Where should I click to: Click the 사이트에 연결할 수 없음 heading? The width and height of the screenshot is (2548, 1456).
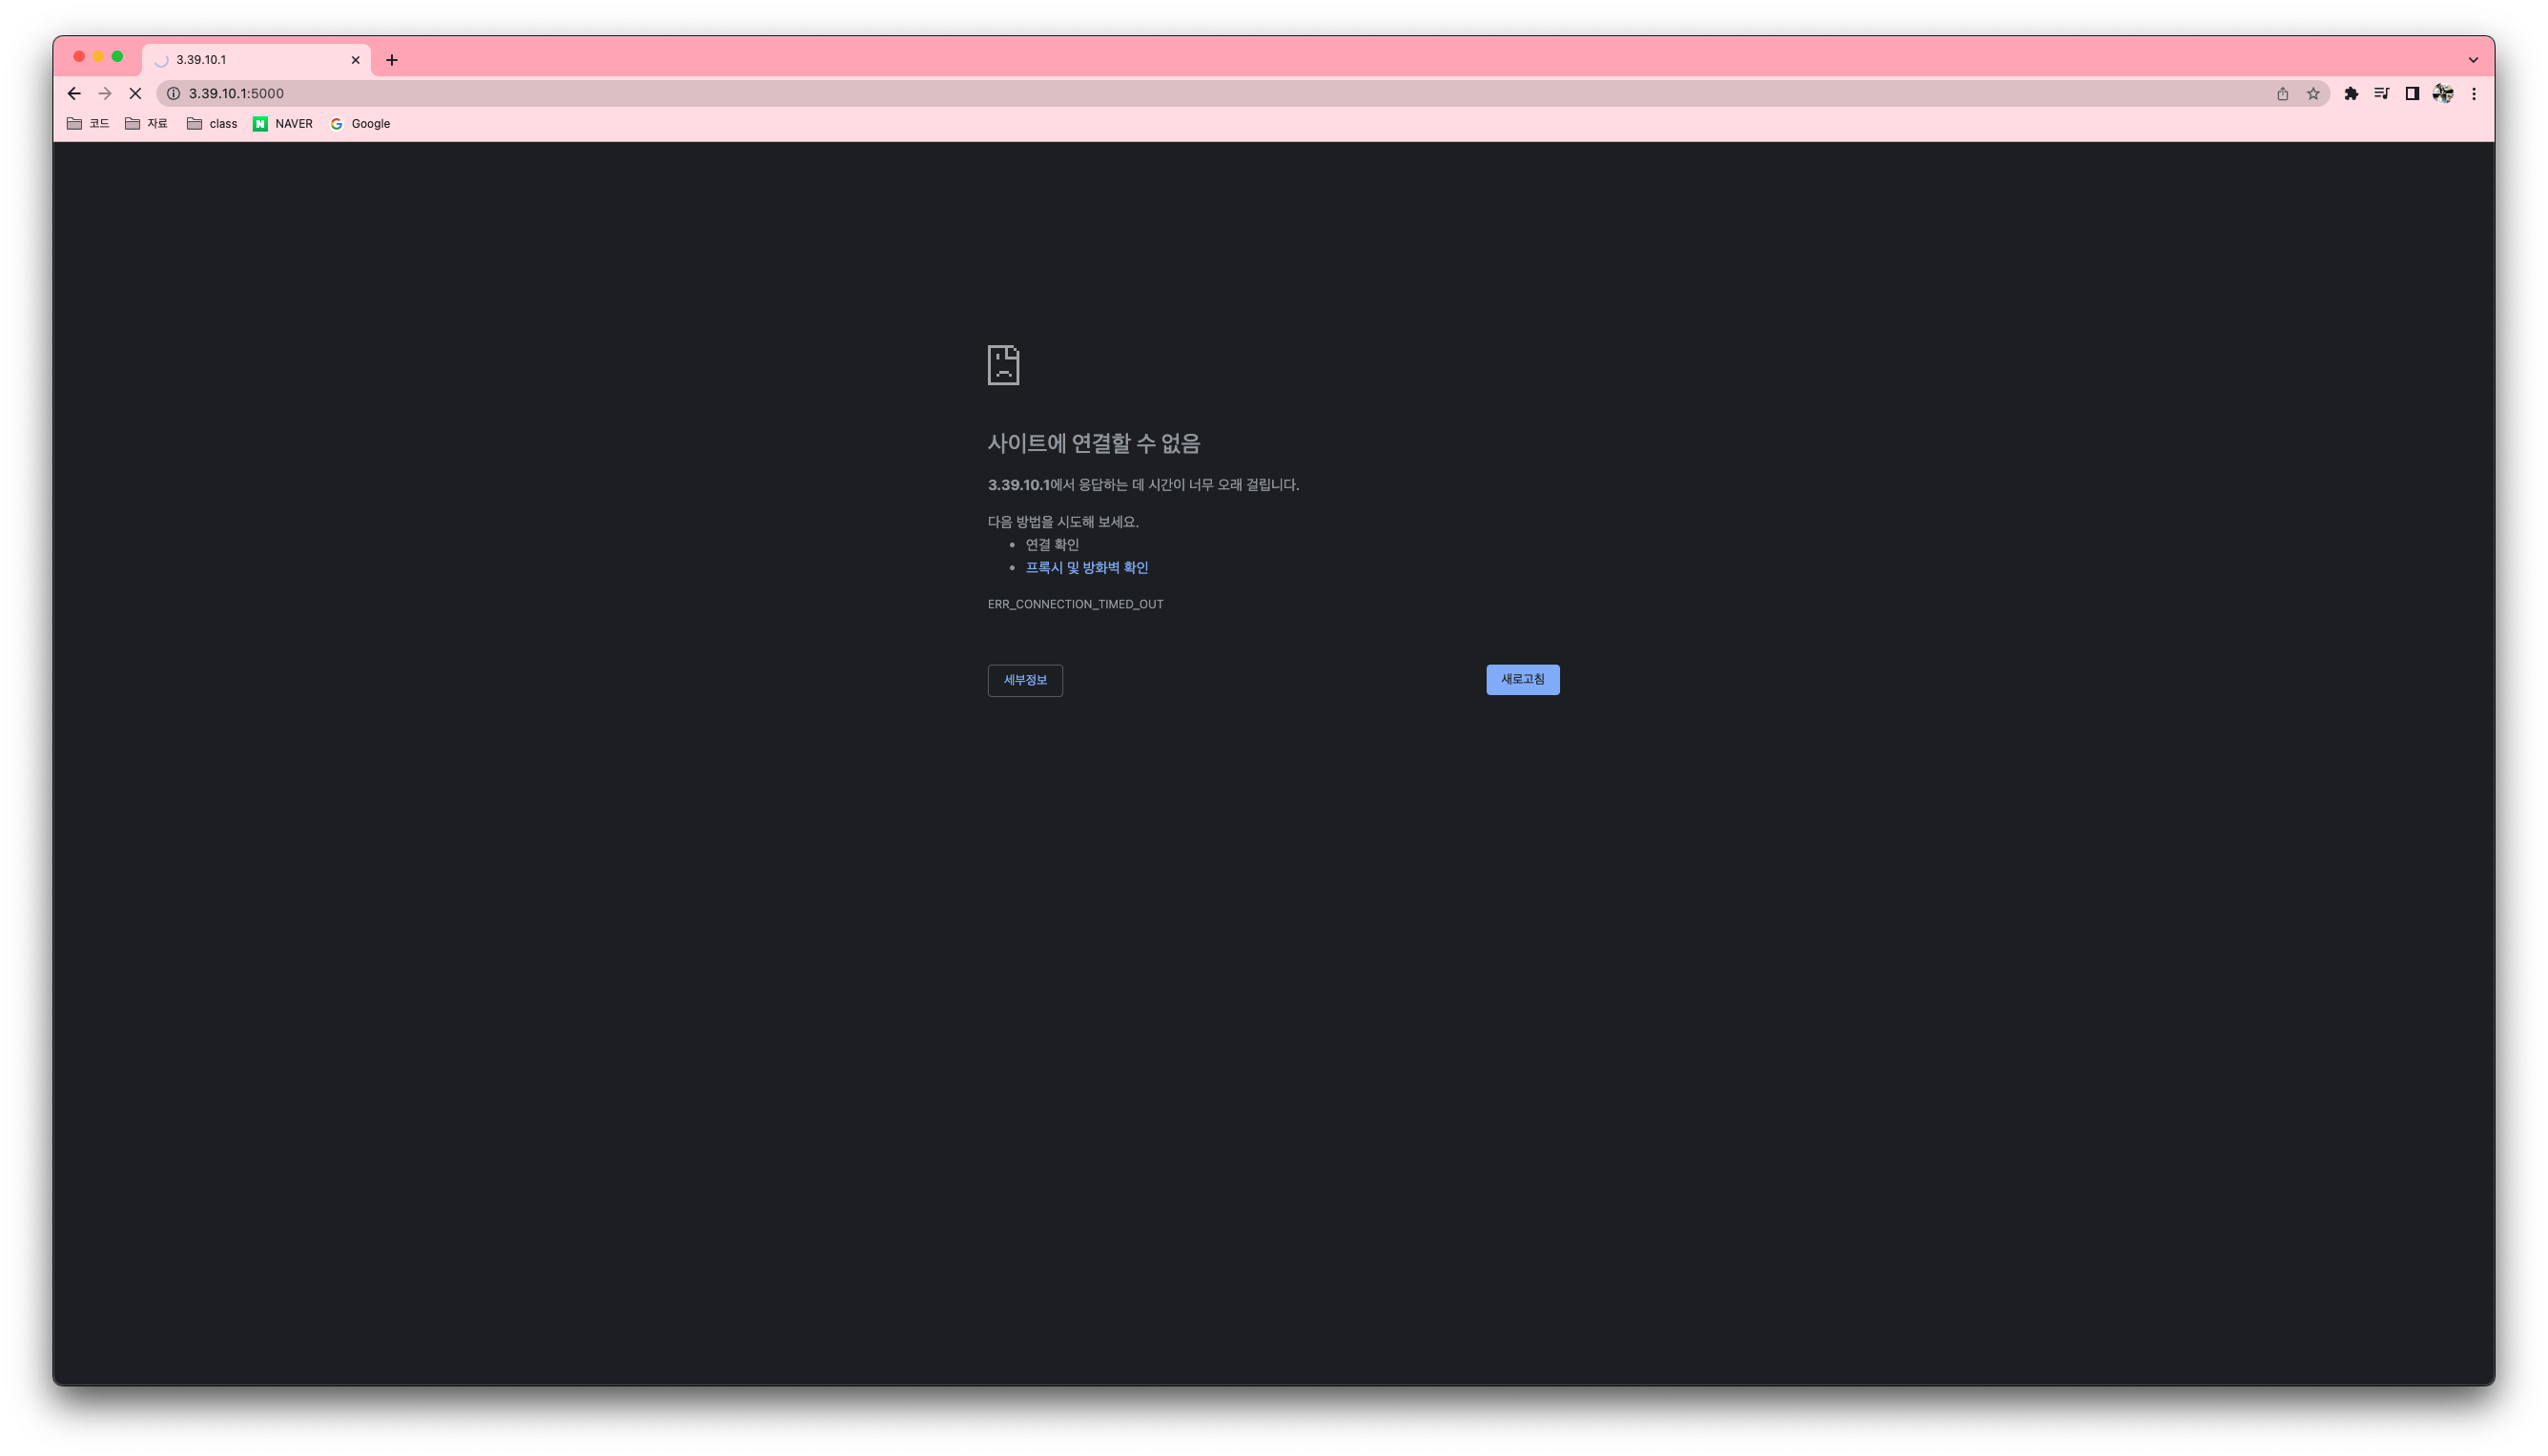pos(1093,443)
